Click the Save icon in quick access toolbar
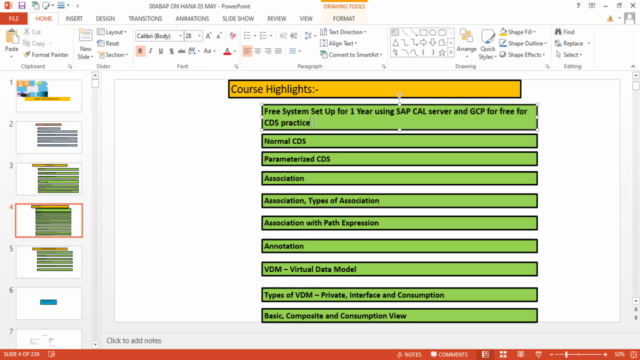Image resolution: width=640 pixels, height=360 pixels. 22,6
